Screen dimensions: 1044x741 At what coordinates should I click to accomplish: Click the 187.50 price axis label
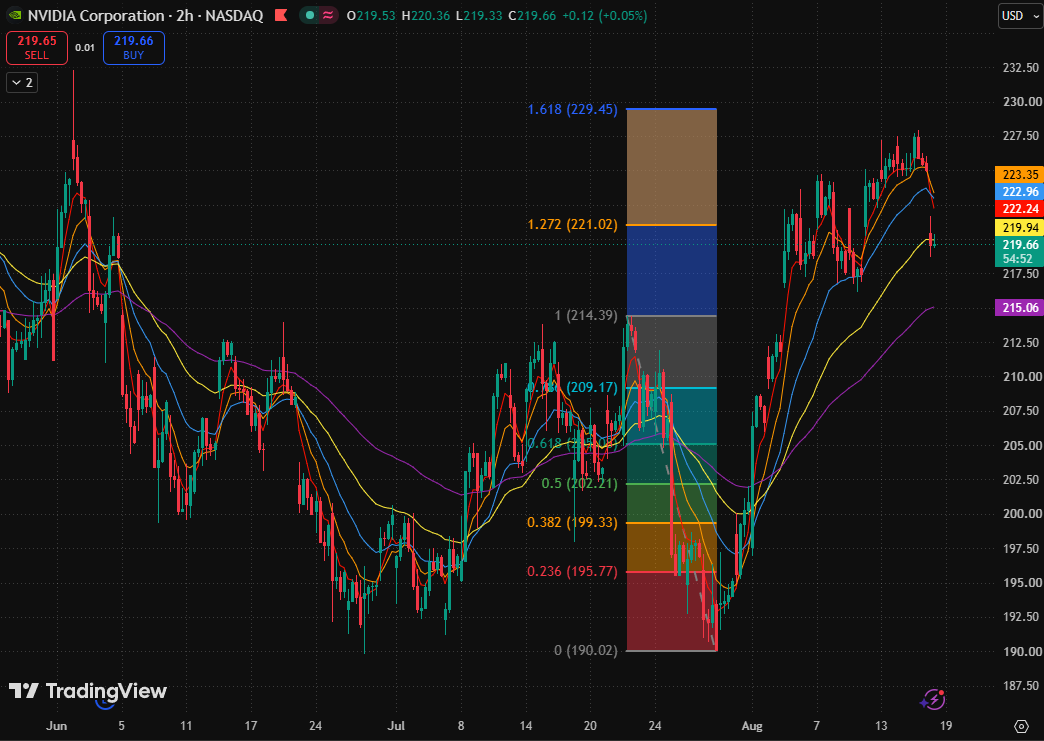point(1021,686)
